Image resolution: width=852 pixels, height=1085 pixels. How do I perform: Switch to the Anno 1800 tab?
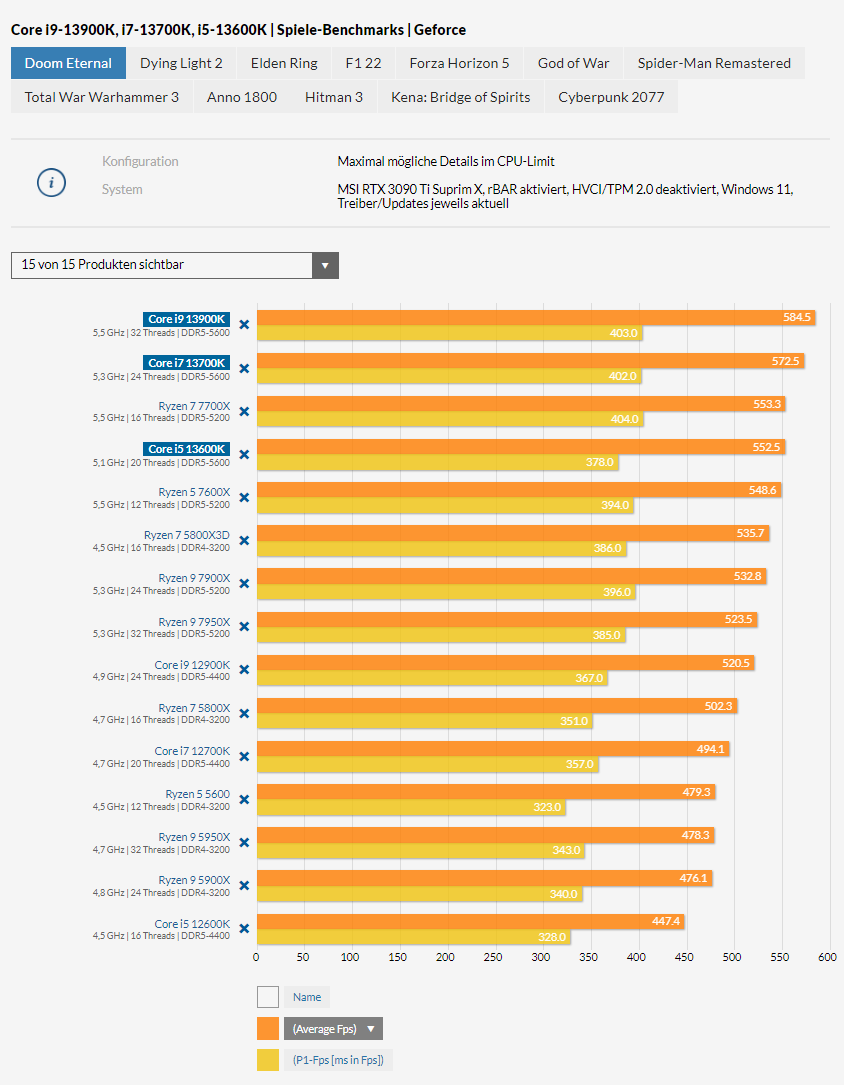pyautogui.click(x=242, y=97)
